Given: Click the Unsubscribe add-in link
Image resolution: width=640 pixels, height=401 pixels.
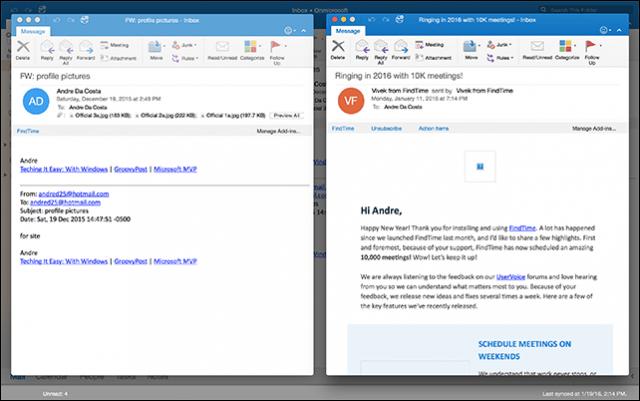Looking at the screenshot, I should coord(386,128).
